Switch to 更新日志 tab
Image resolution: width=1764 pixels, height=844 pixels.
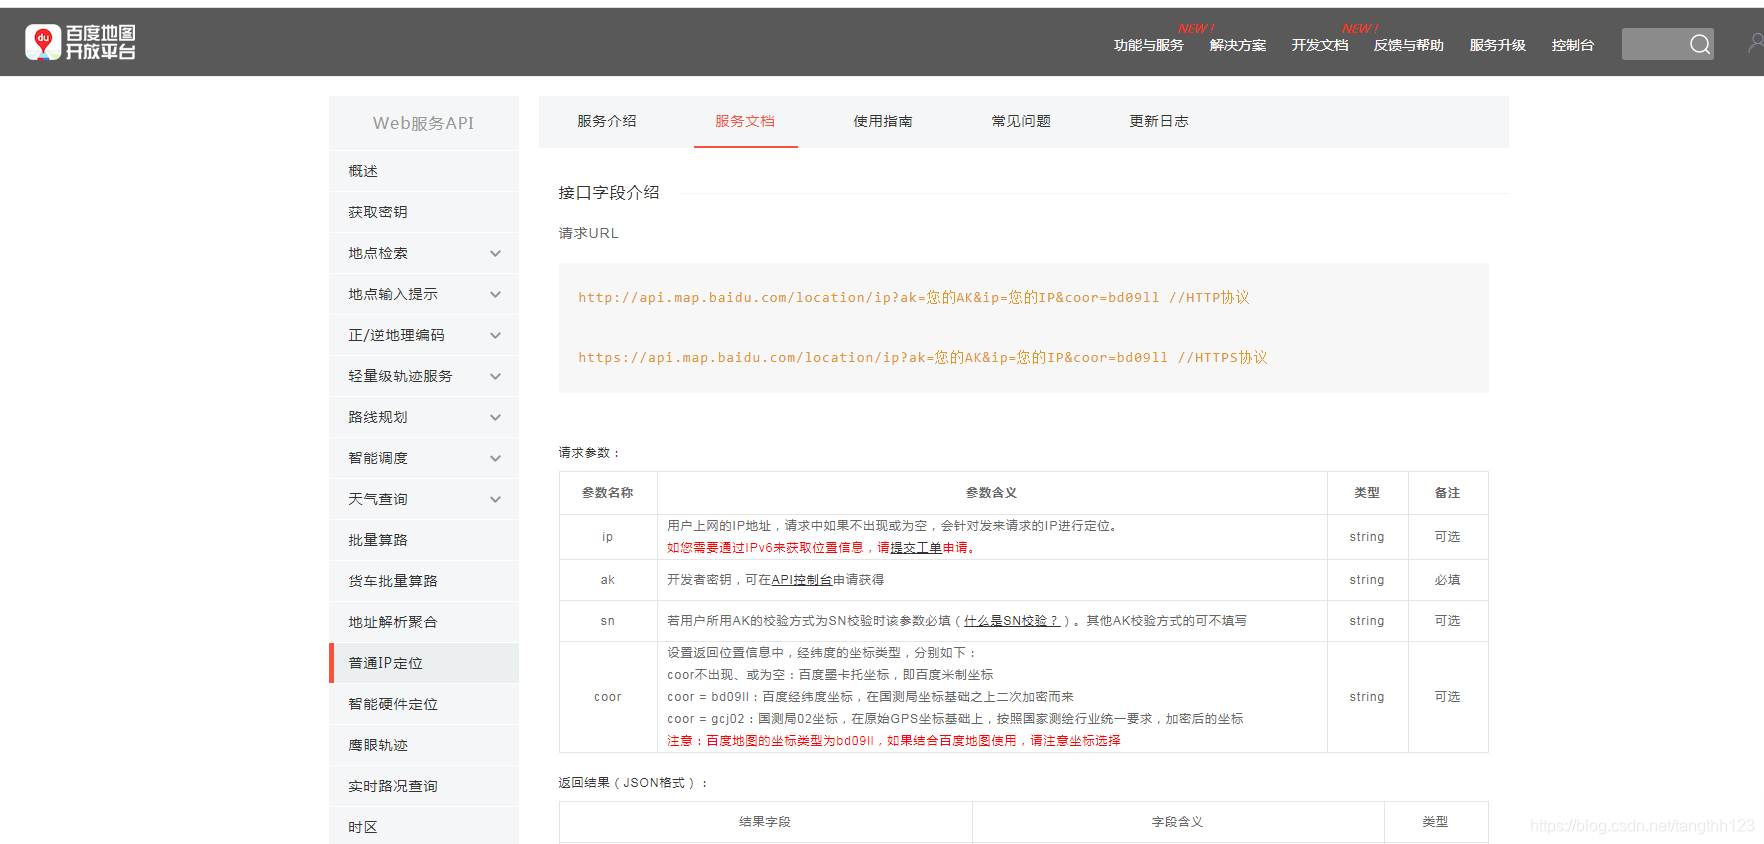1159,121
